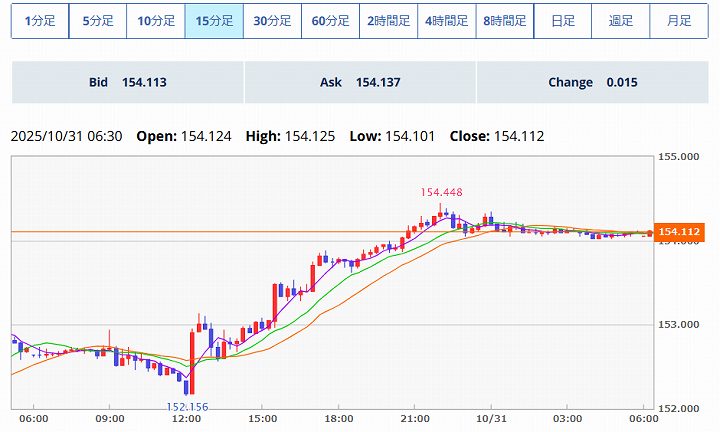
Task: Select the 1分足 timeframe tab
Action: [x=40, y=20]
